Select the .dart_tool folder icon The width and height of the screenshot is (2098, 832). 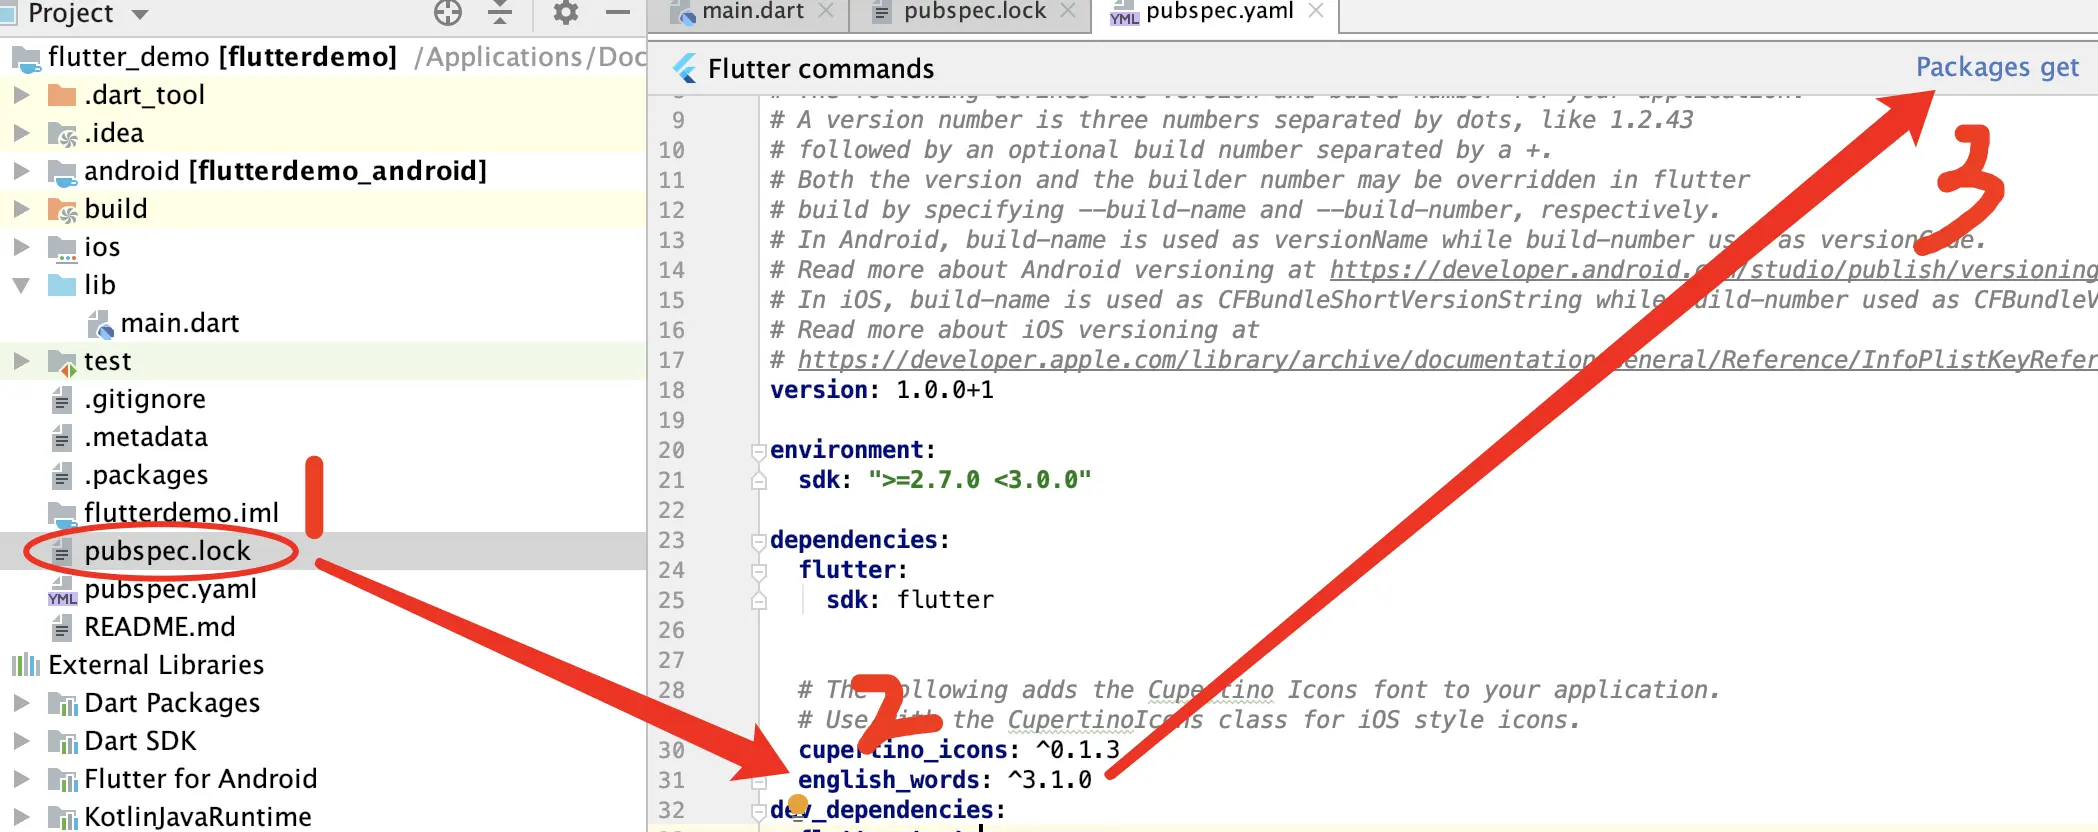click(x=62, y=95)
